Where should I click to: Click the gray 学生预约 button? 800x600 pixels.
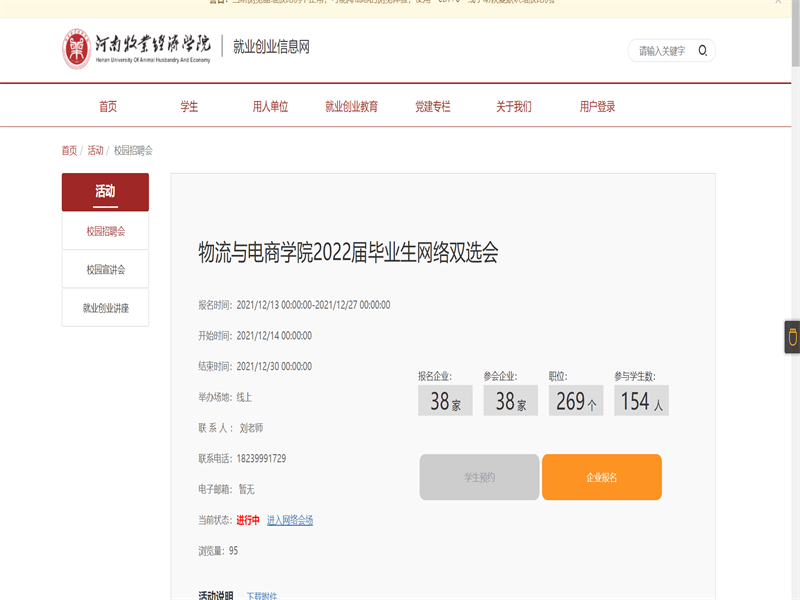[x=479, y=477]
